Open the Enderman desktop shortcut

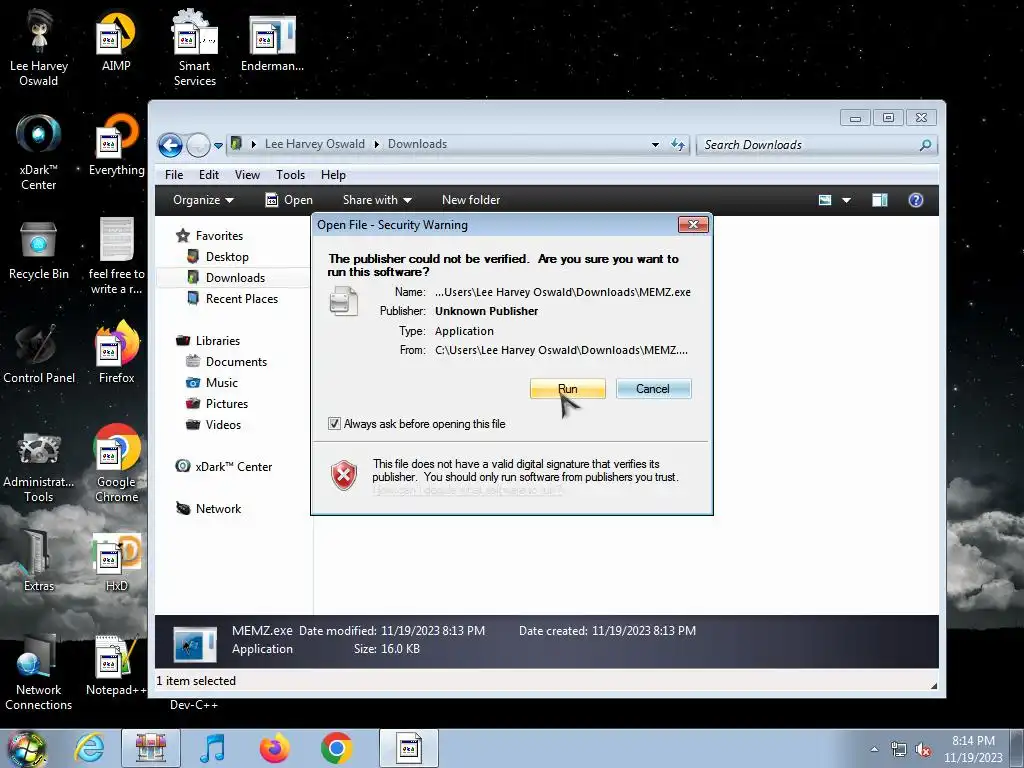[x=272, y=42]
